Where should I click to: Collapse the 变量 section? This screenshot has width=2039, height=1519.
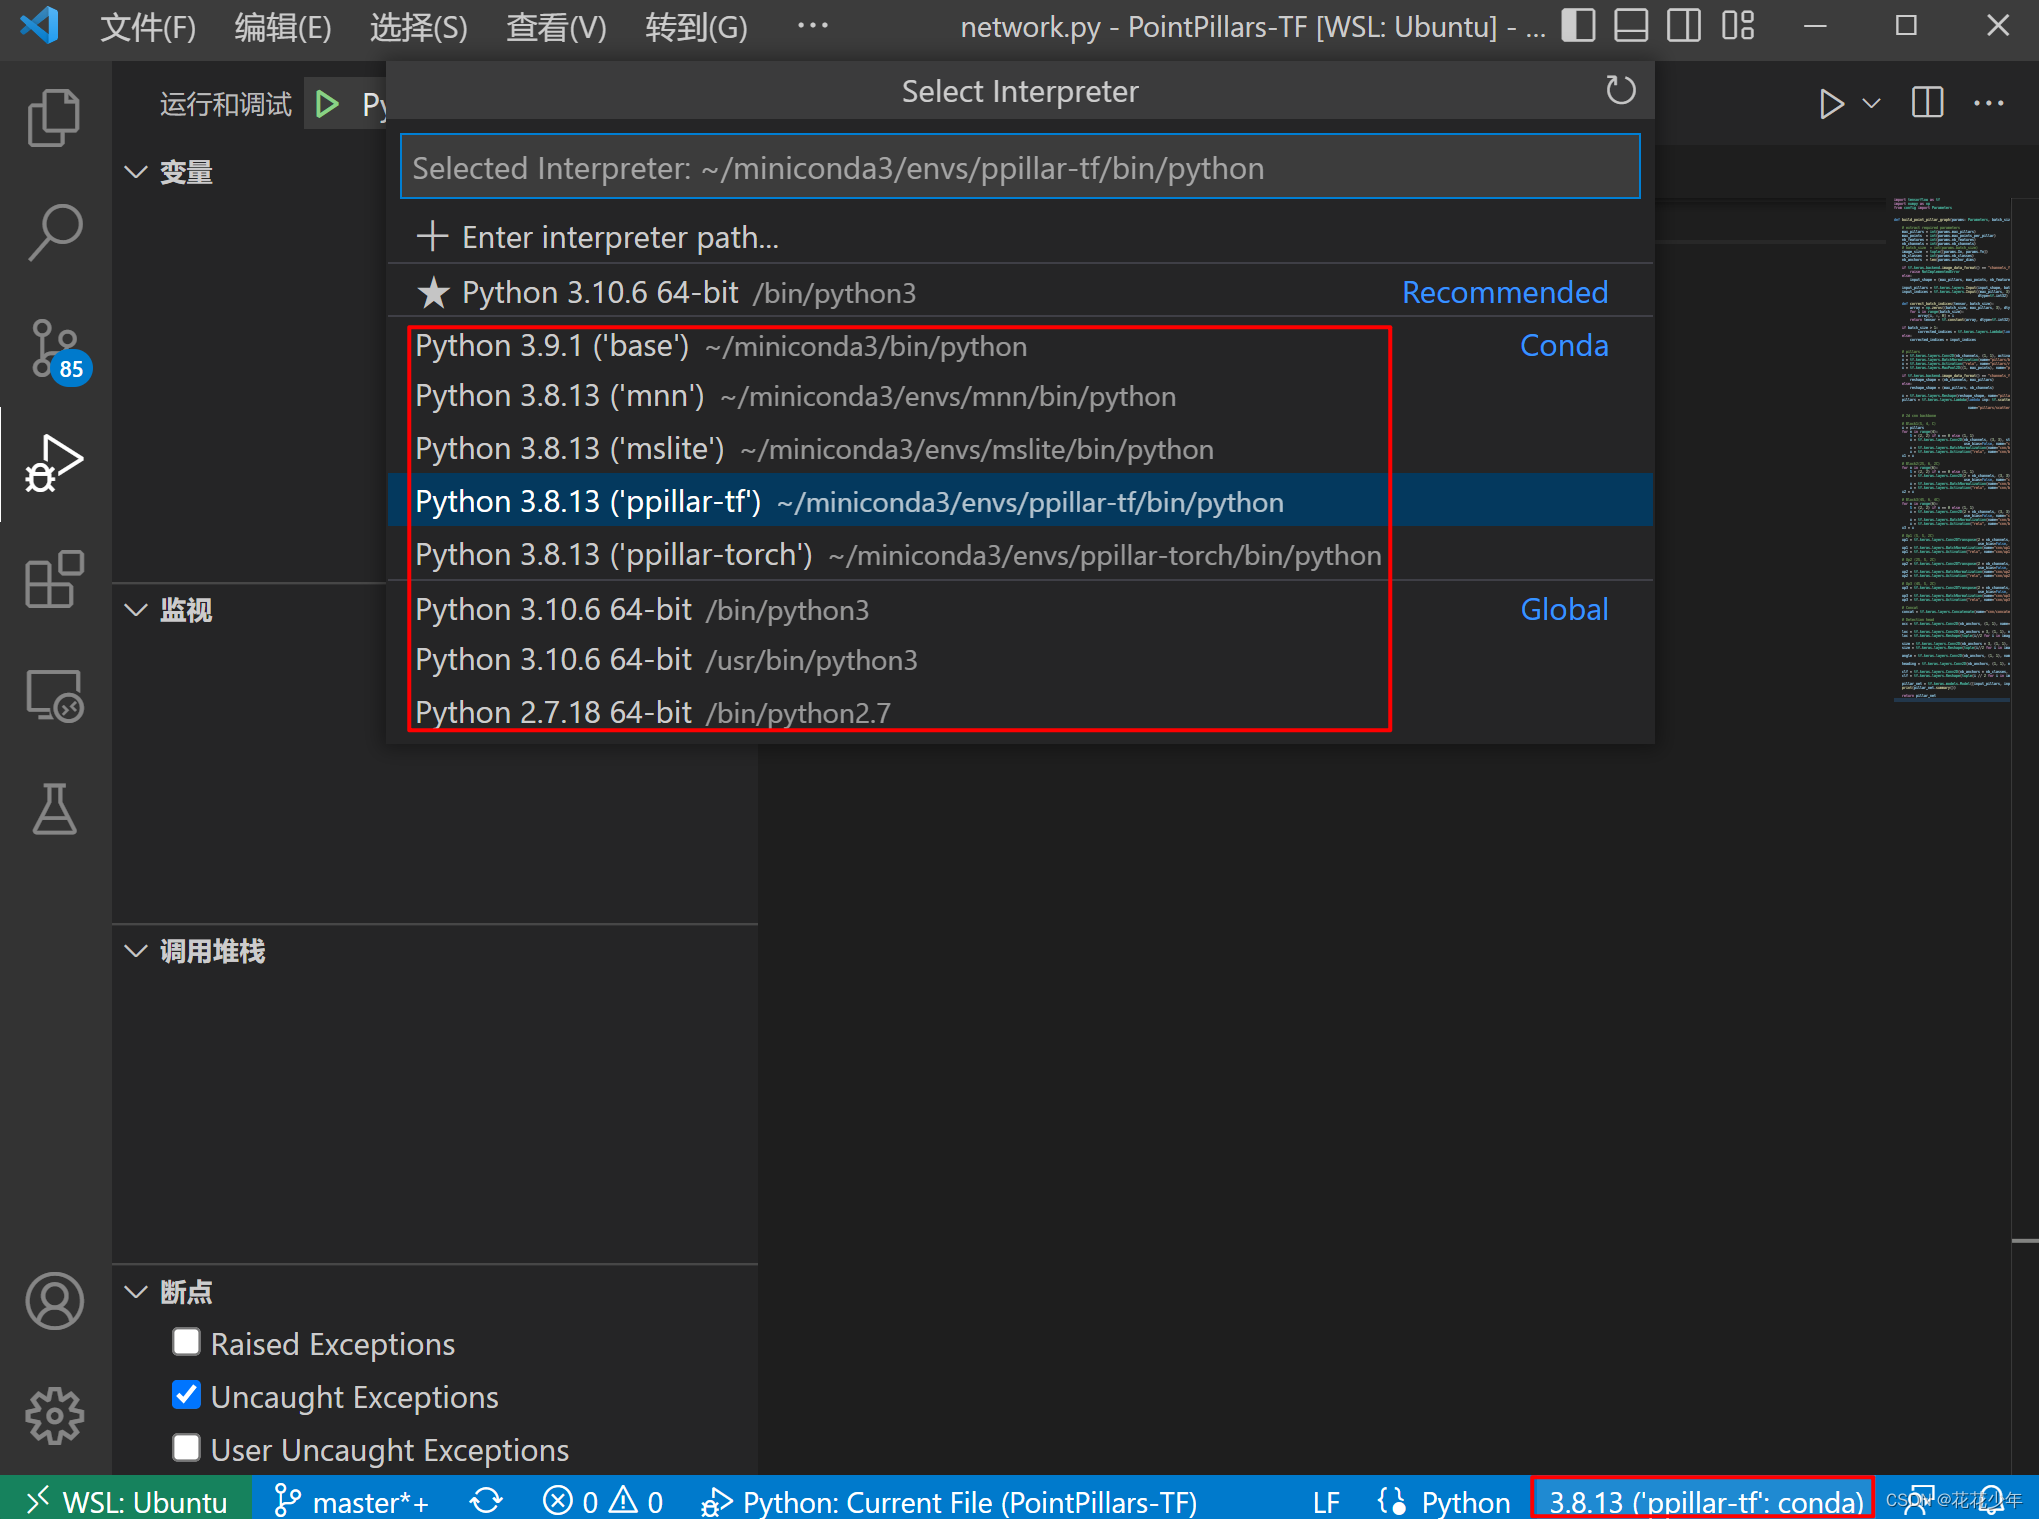136,171
